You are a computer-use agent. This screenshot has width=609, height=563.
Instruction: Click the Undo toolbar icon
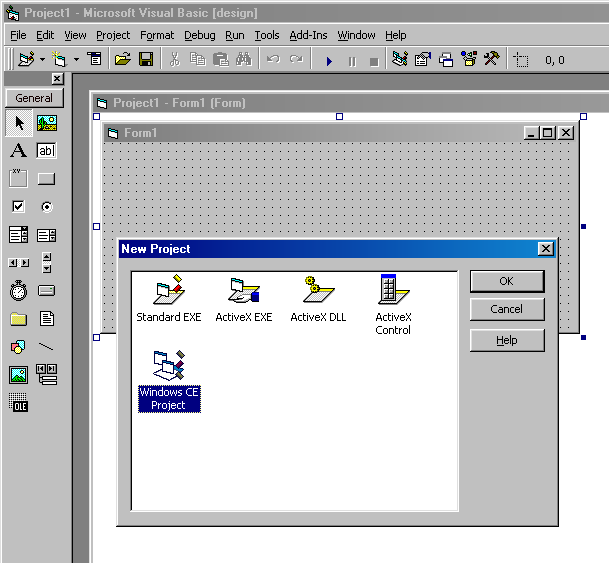(273, 59)
